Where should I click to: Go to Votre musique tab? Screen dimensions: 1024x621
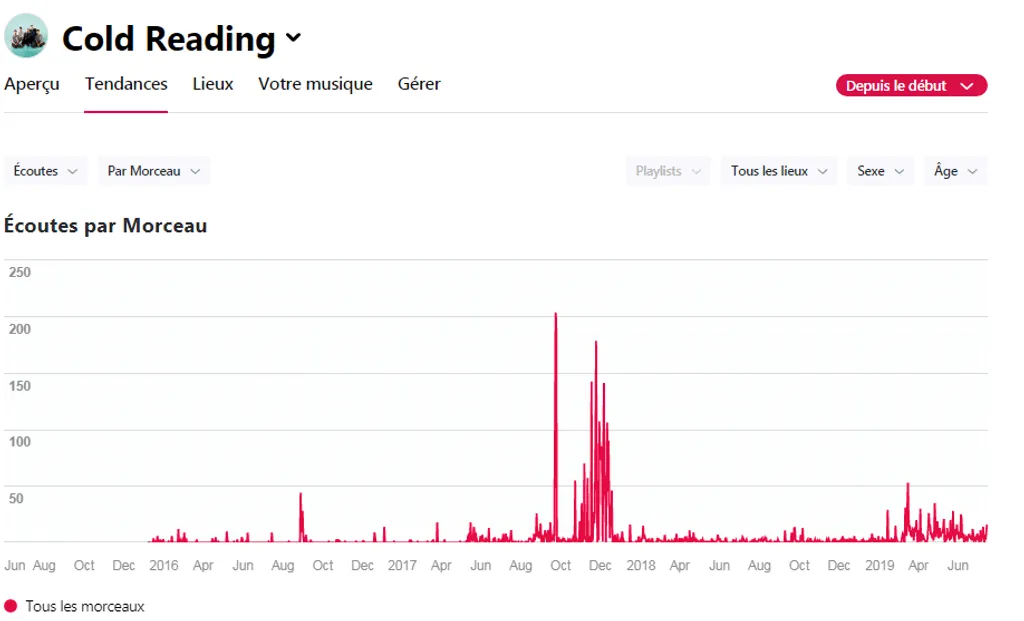[315, 84]
